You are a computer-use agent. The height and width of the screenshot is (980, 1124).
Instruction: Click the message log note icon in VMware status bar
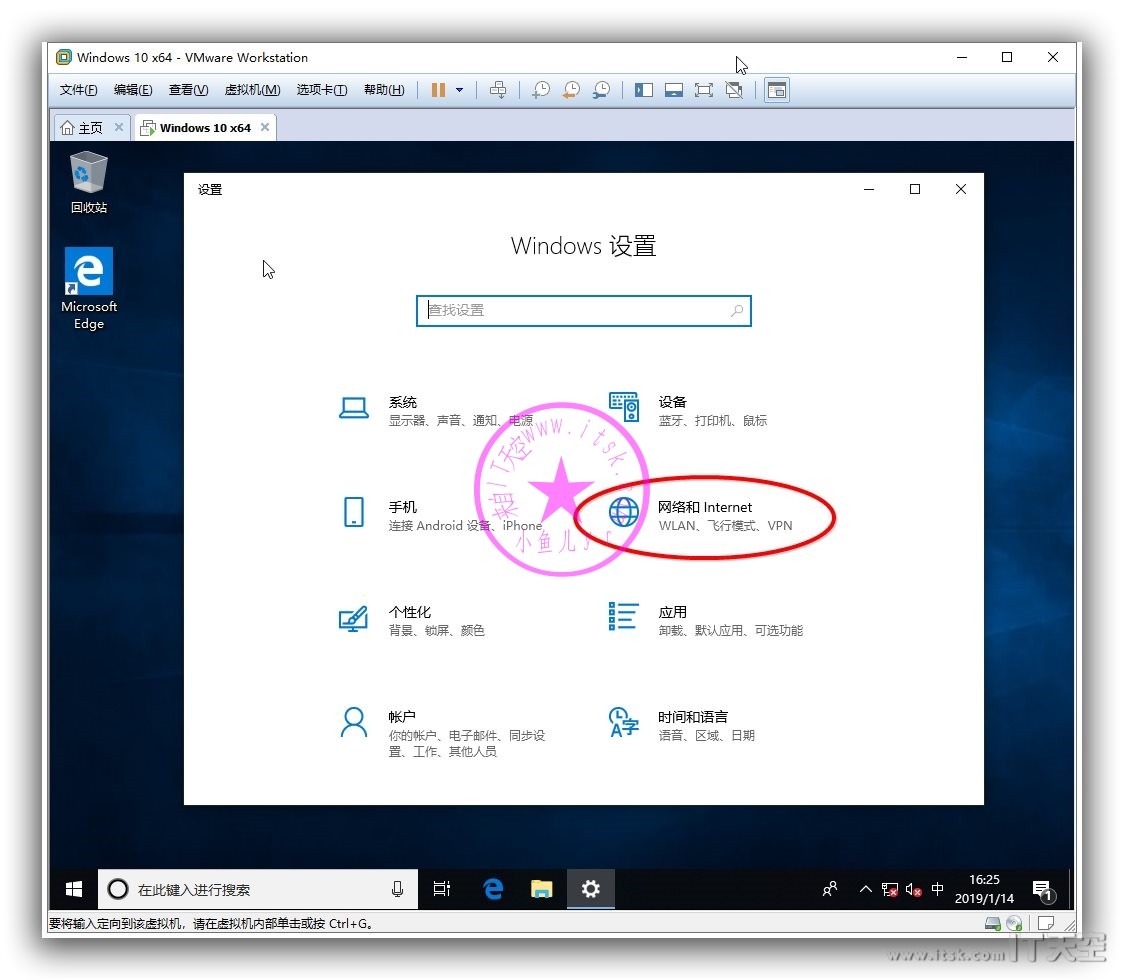[1046, 923]
